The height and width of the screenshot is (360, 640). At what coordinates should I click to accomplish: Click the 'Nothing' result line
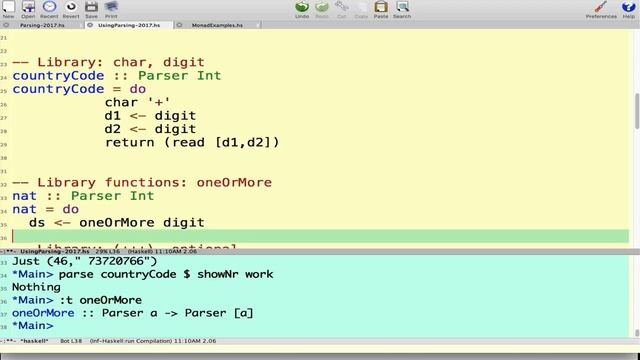tap(36, 287)
